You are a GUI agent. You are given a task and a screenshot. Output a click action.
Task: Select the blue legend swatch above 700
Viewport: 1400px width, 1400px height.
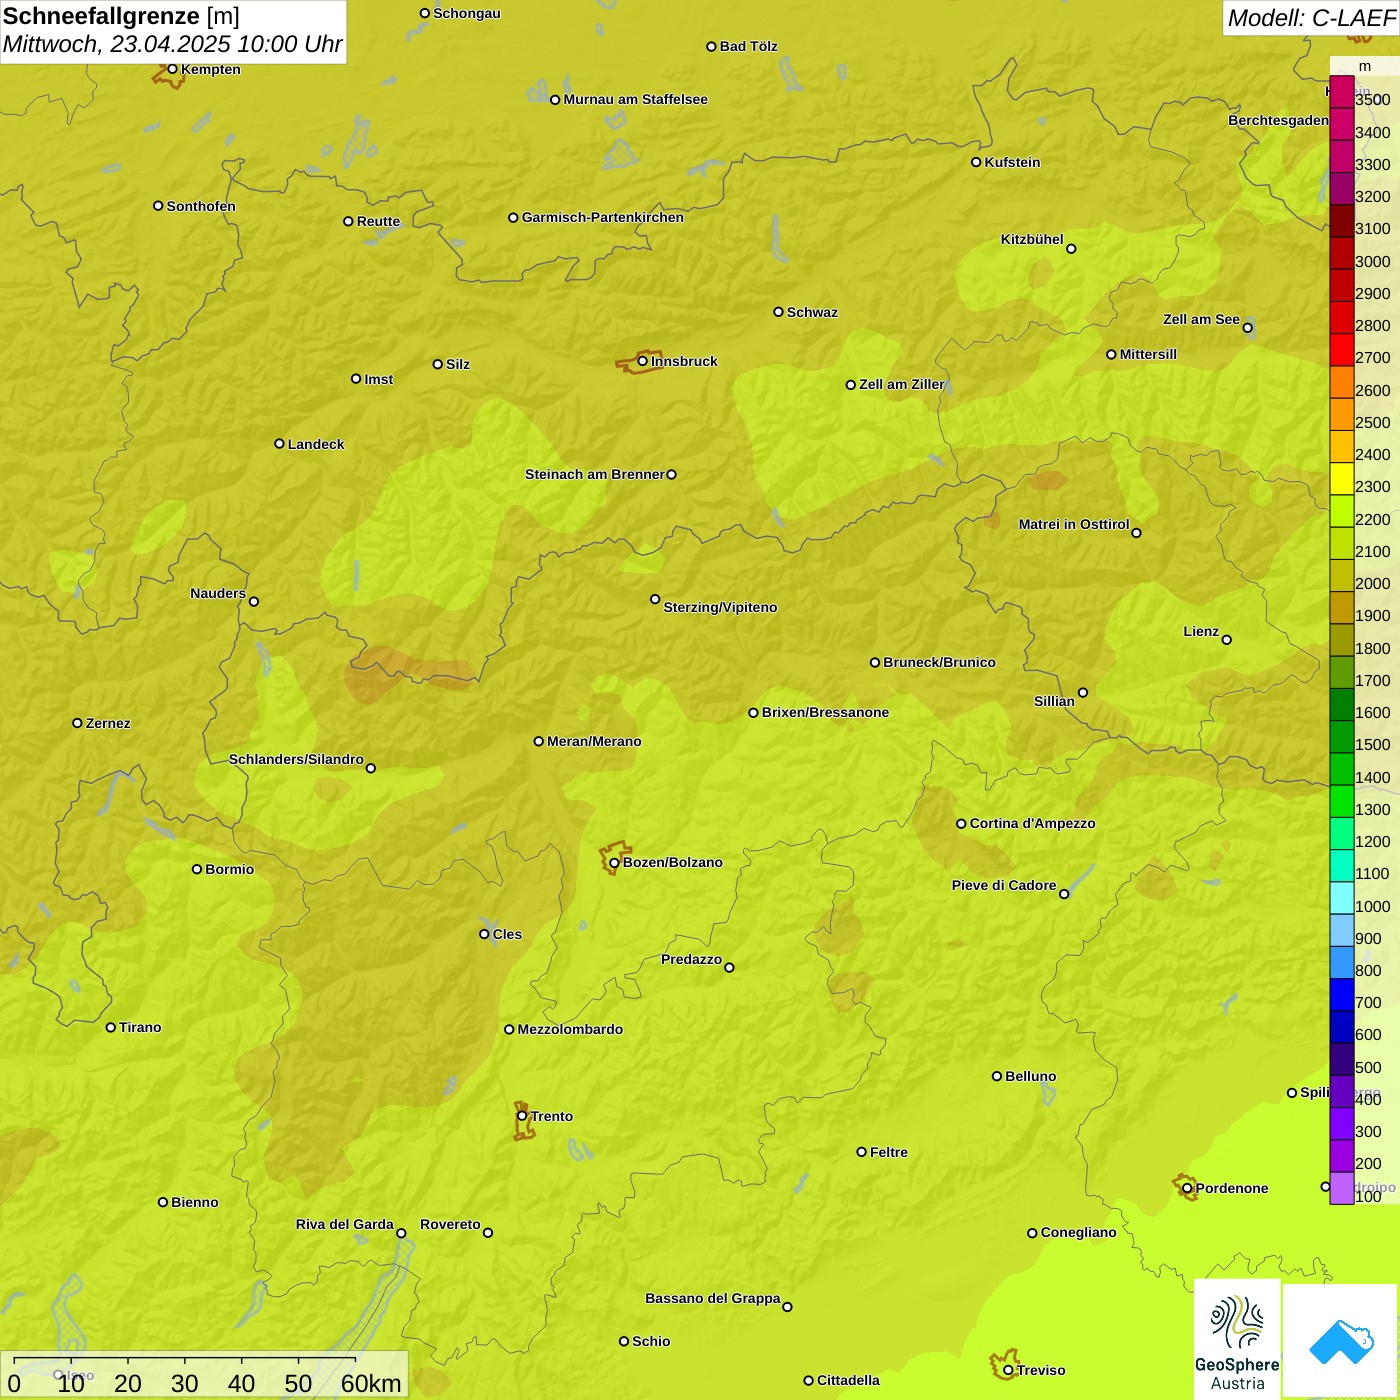(1341, 995)
